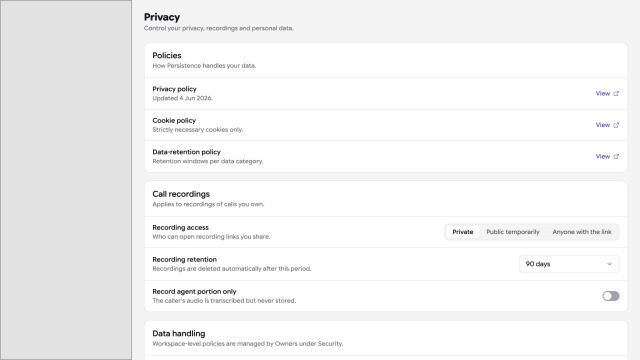Click the 'Privacy' page title
640x360 pixels.
click(162, 17)
